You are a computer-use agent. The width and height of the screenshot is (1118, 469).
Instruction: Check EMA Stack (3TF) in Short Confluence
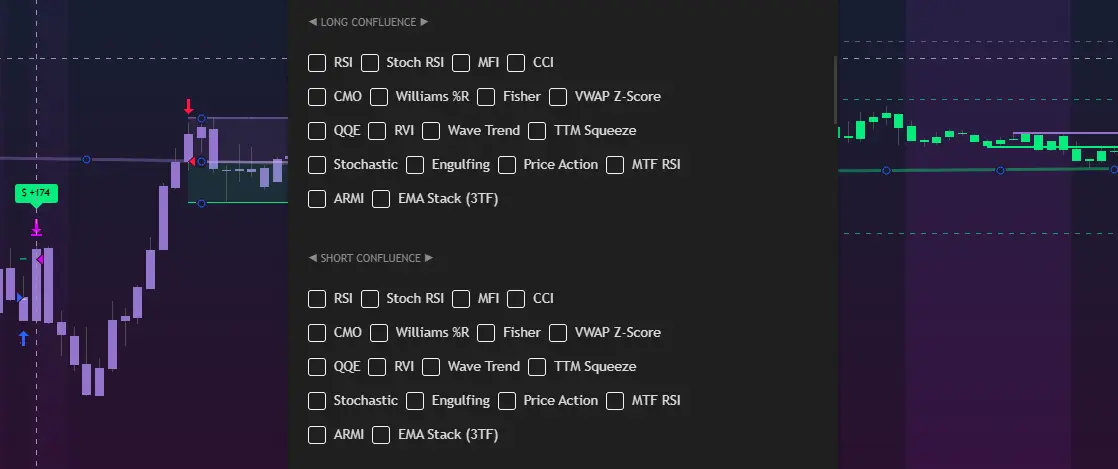pos(381,435)
